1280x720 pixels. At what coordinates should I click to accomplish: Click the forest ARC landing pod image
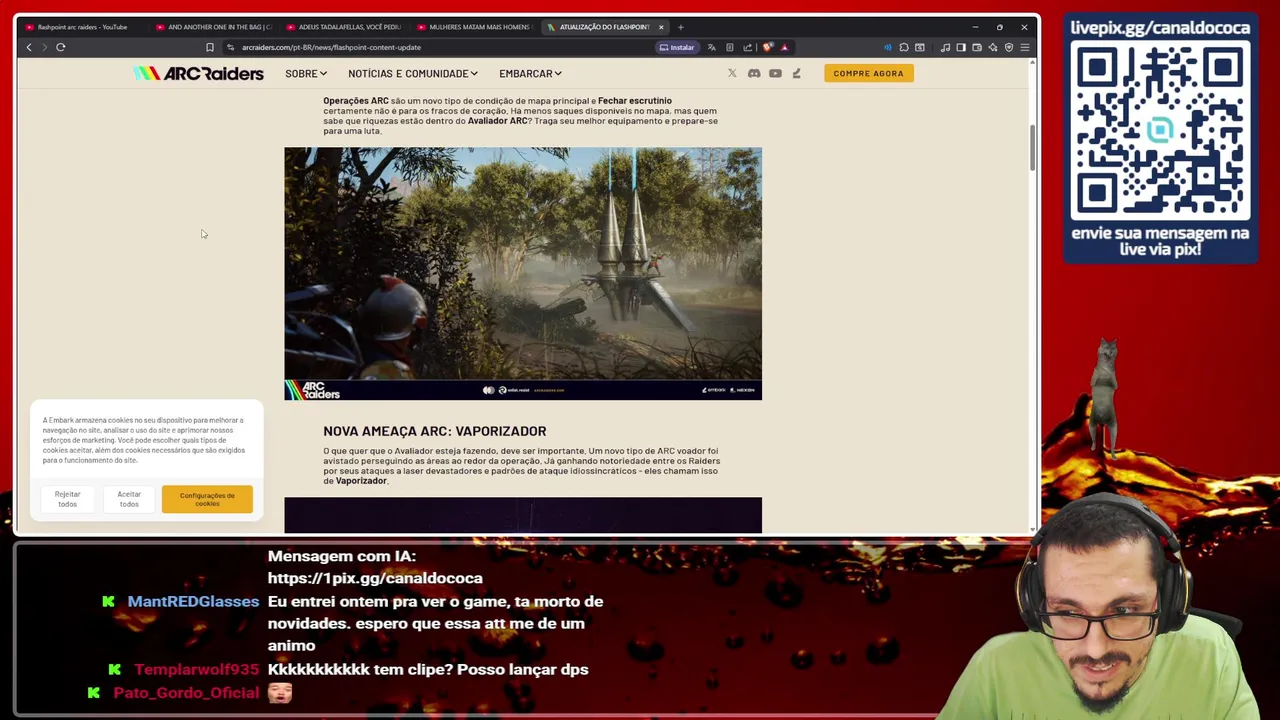pyautogui.click(x=523, y=274)
